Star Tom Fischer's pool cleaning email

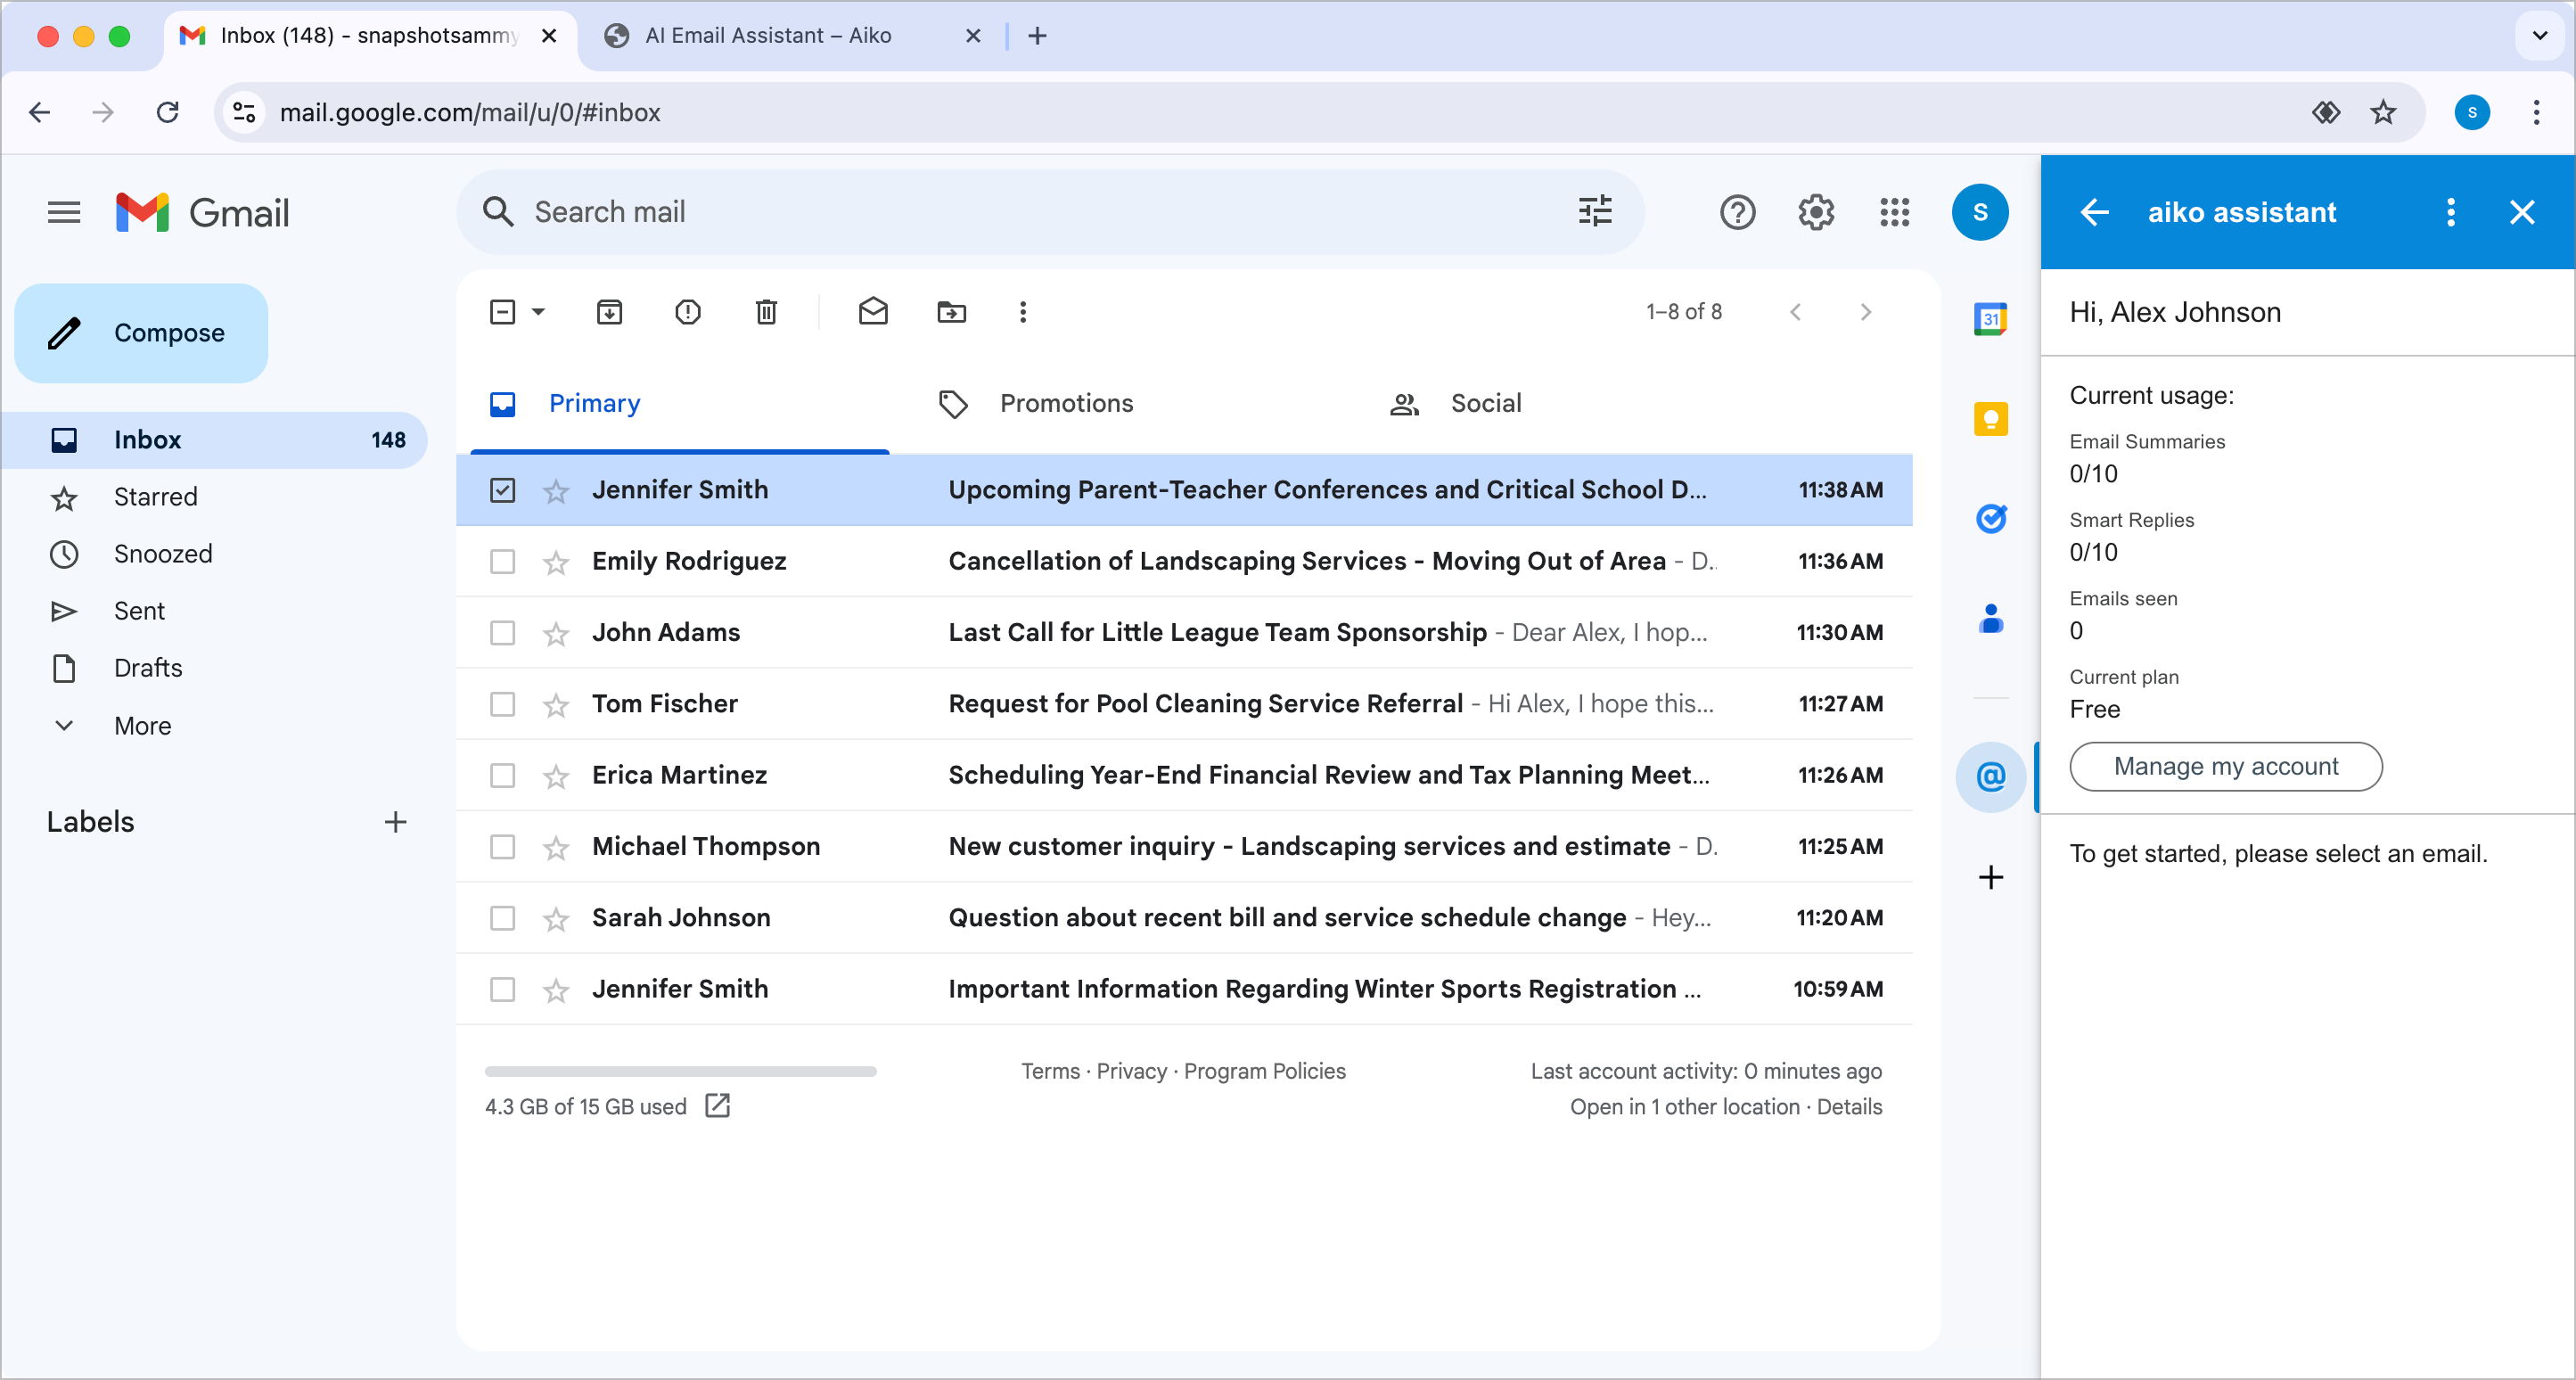pos(556,704)
